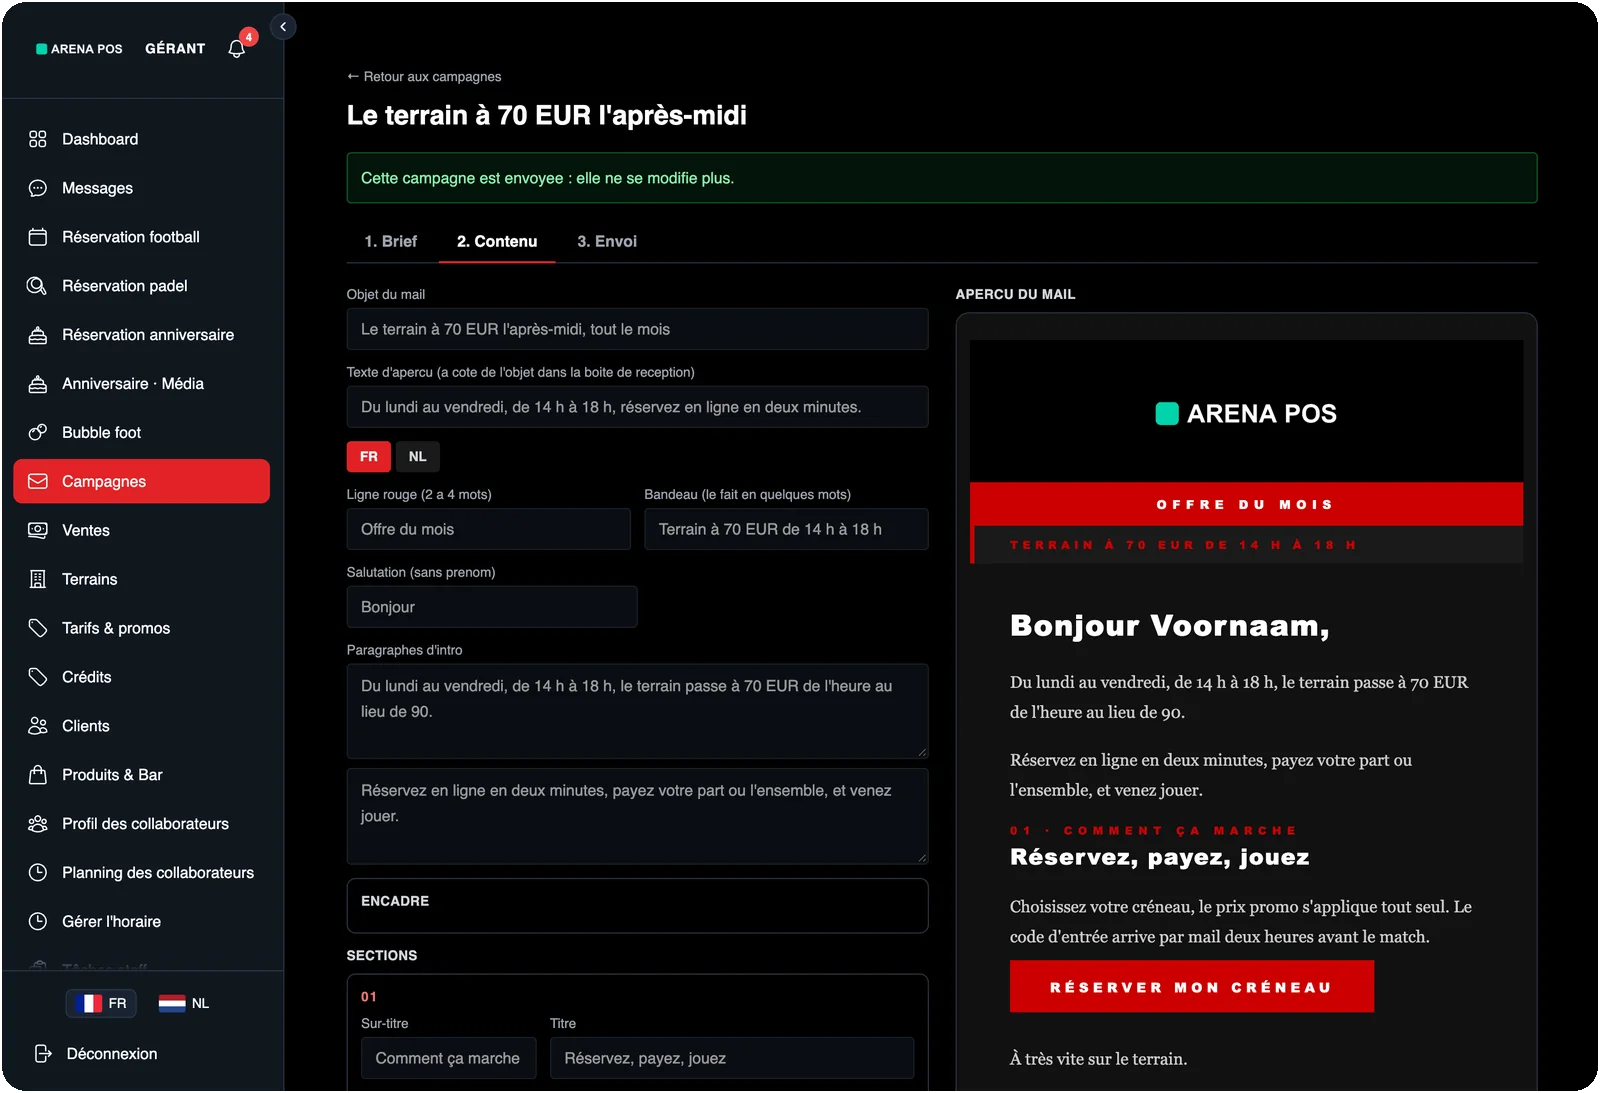Click the Salutation Bonjour field
The width and height of the screenshot is (1600, 1093).
coord(492,607)
